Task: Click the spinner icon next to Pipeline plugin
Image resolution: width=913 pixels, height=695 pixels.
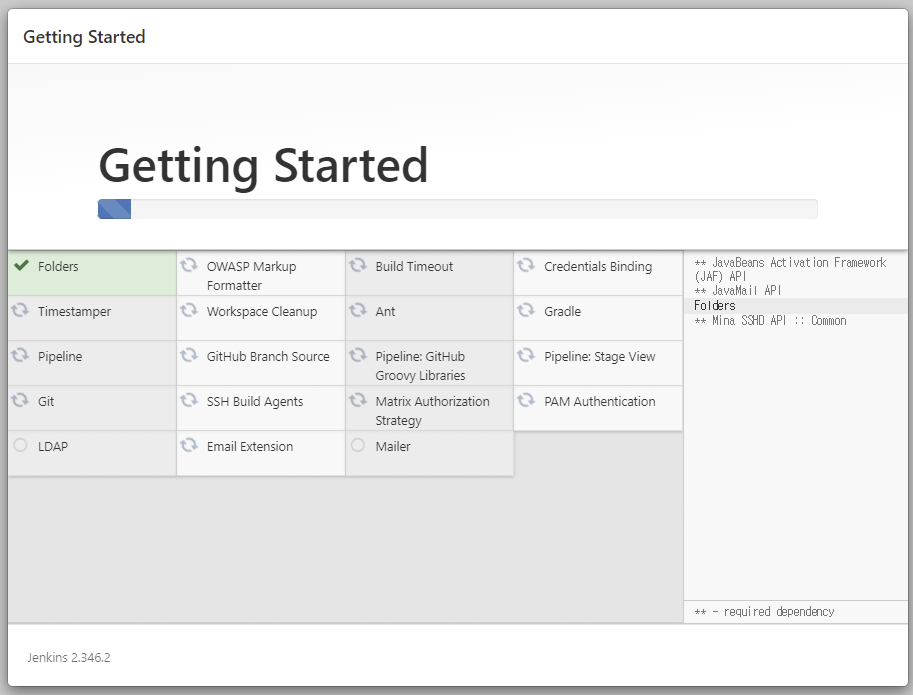Action: (x=20, y=355)
